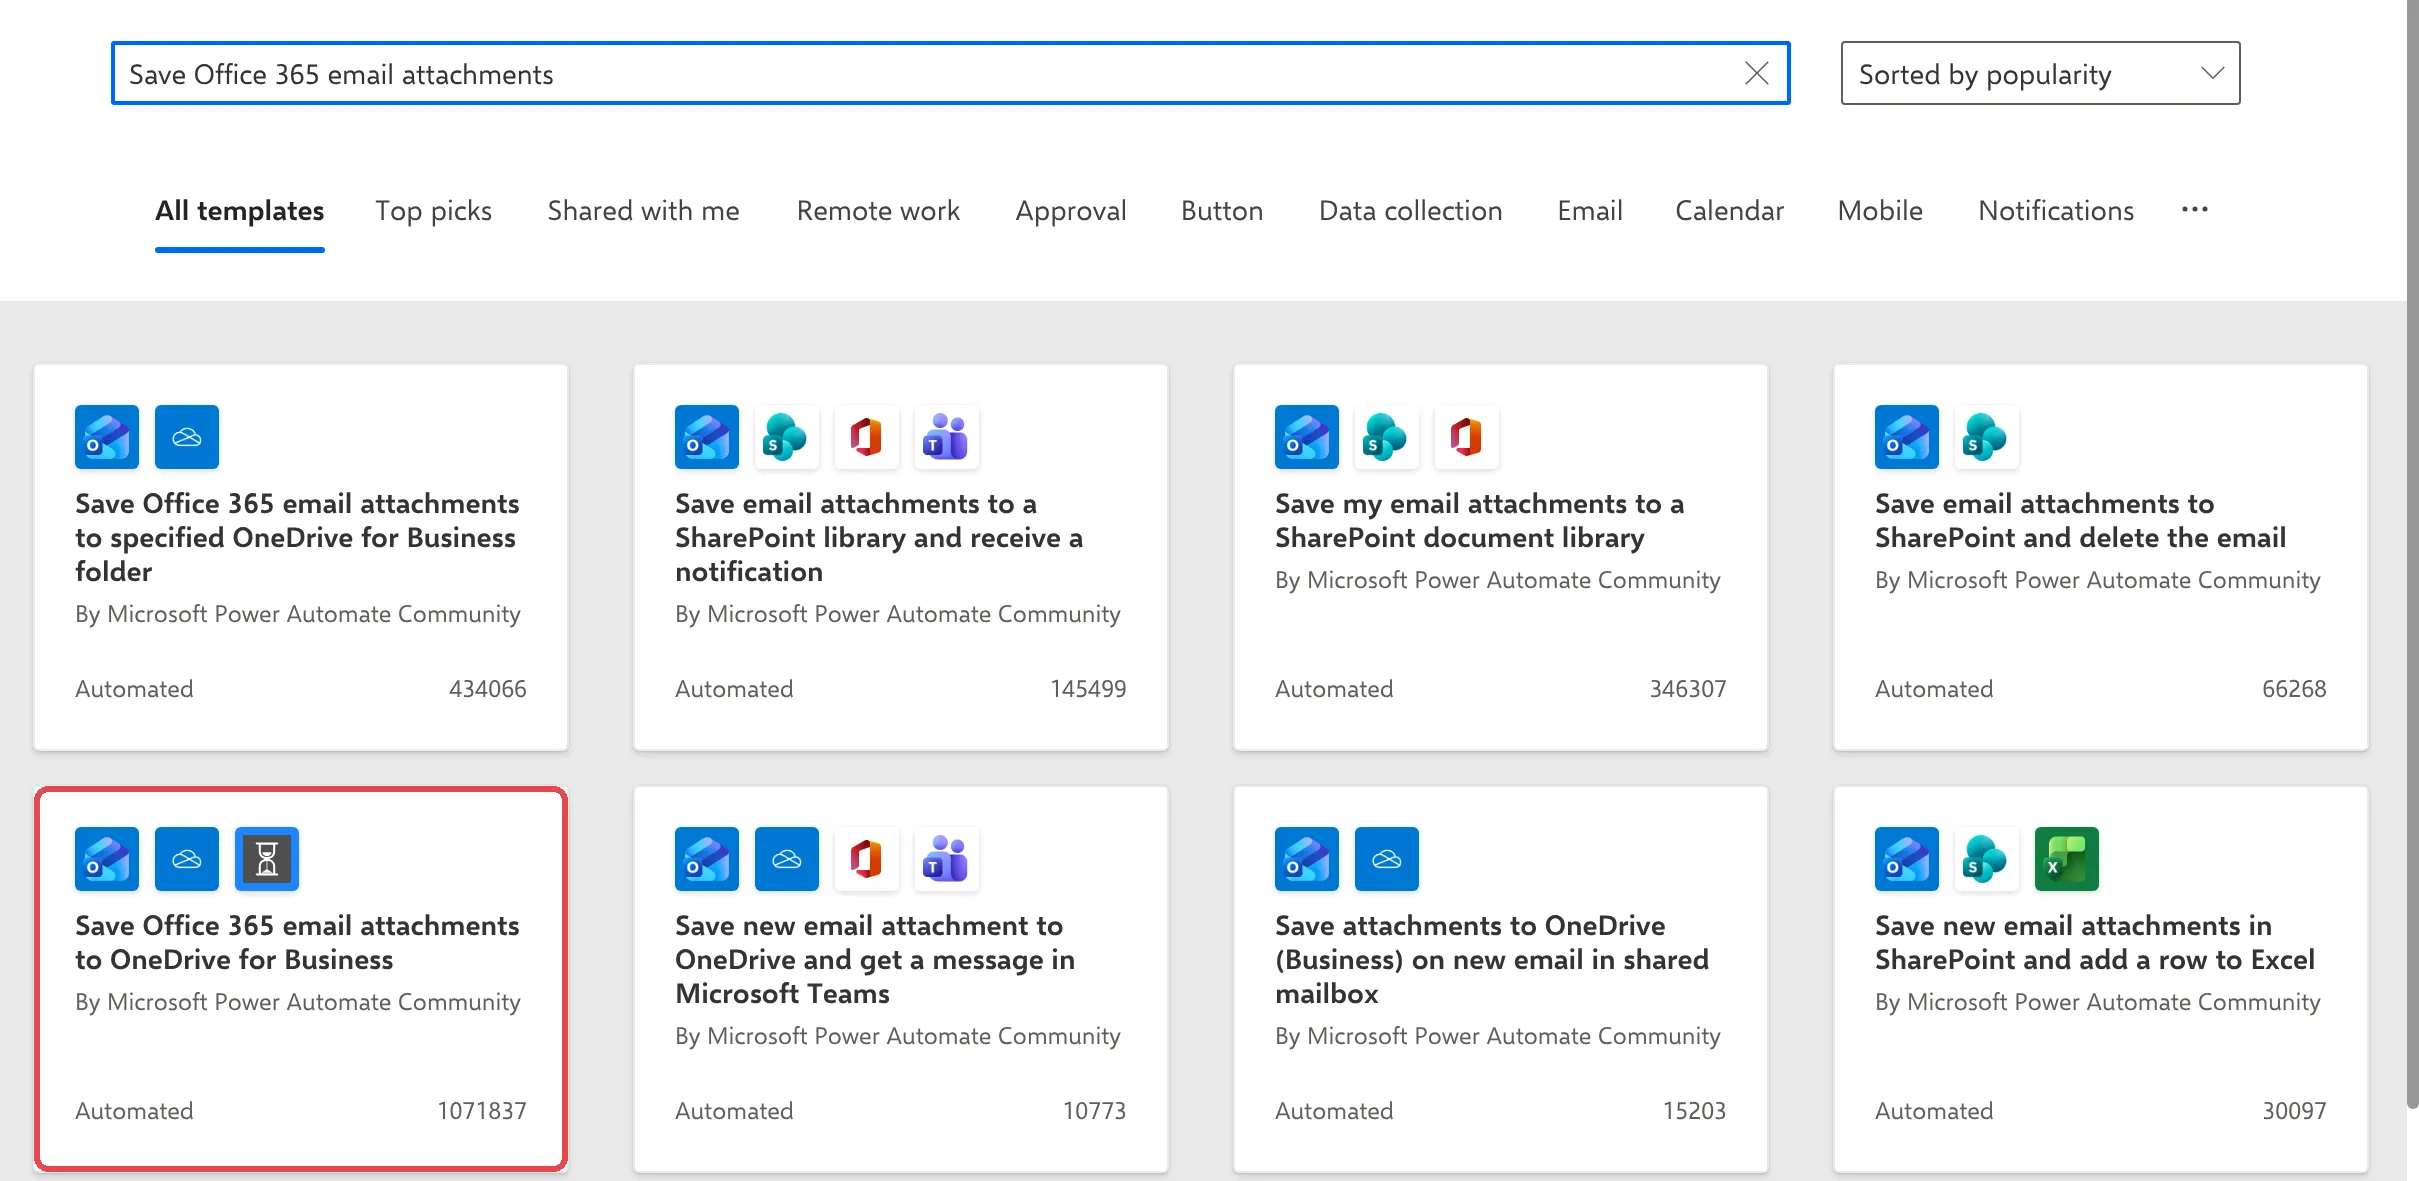Click Outlook icon on Microsoft Teams message card

[707, 859]
